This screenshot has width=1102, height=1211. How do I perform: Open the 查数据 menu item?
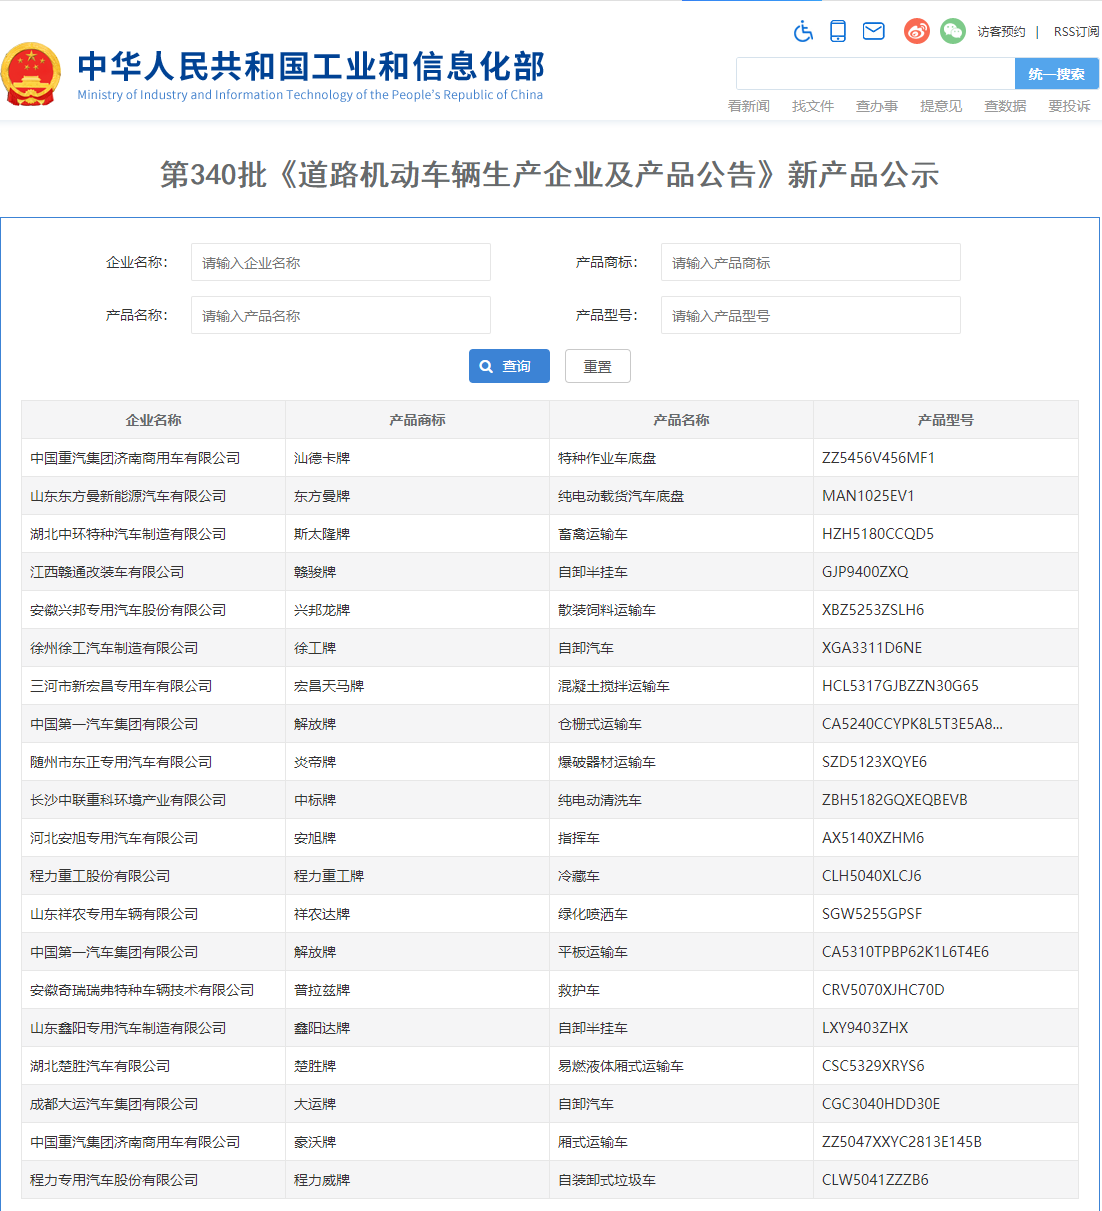(1004, 106)
